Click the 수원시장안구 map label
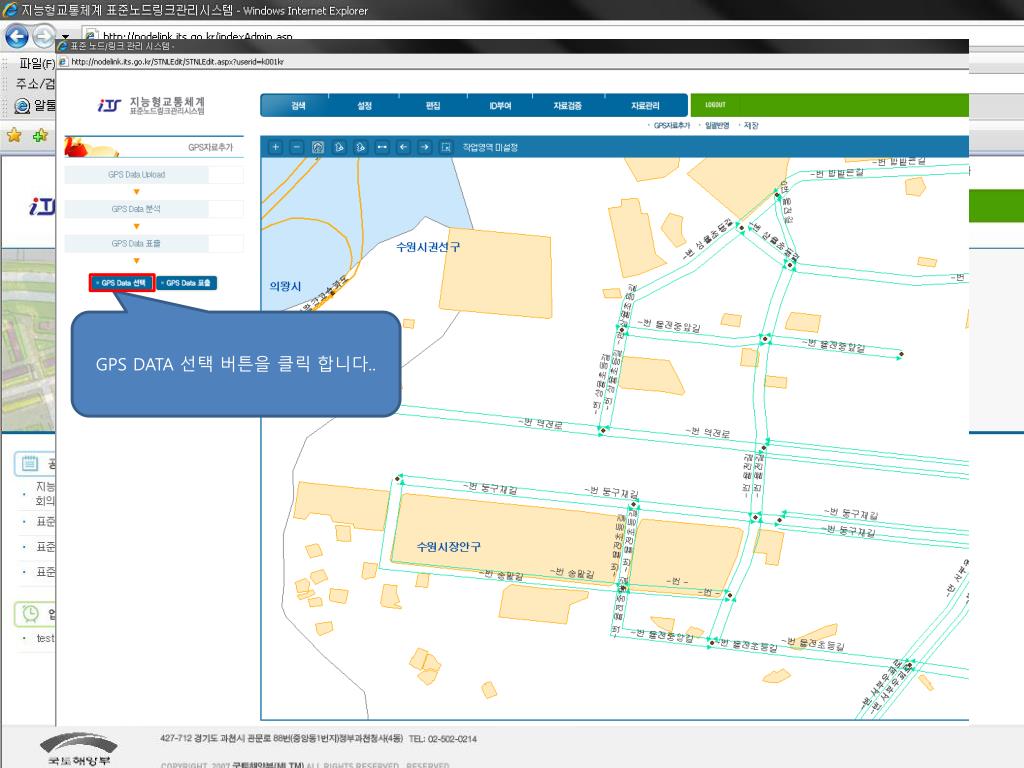The height and width of the screenshot is (768, 1024). click(449, 547)
